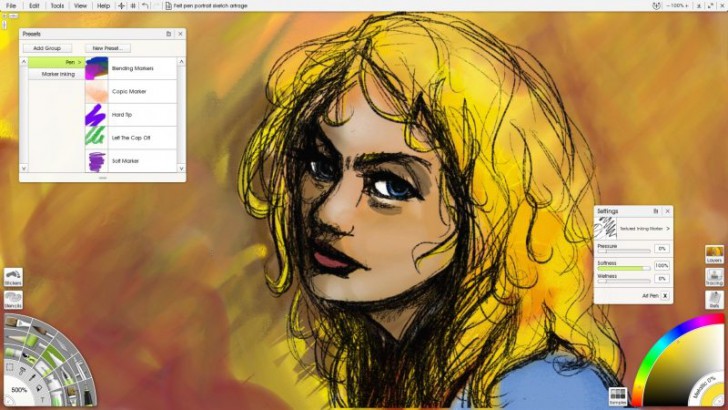Open the Refs panel
The height and width of the screenshot is (410, 728).
click(714, 300)
